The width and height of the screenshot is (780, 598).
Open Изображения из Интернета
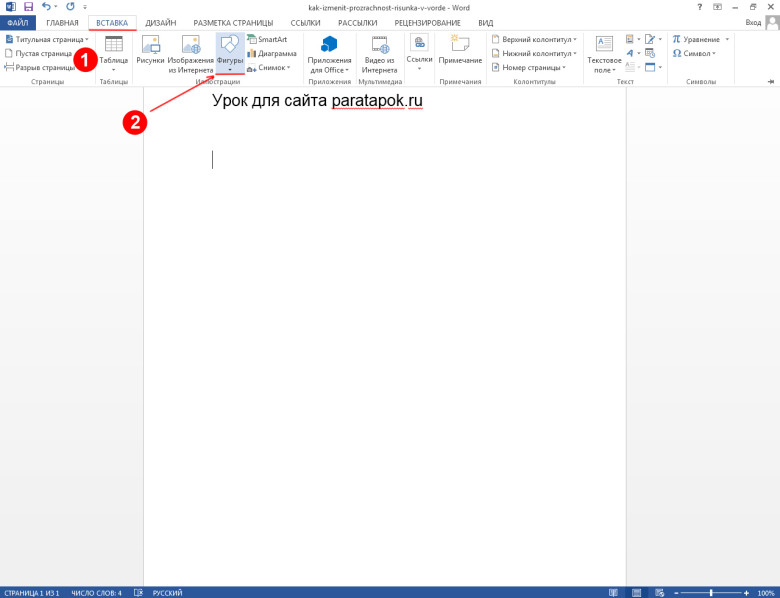(x=190, y=53)
